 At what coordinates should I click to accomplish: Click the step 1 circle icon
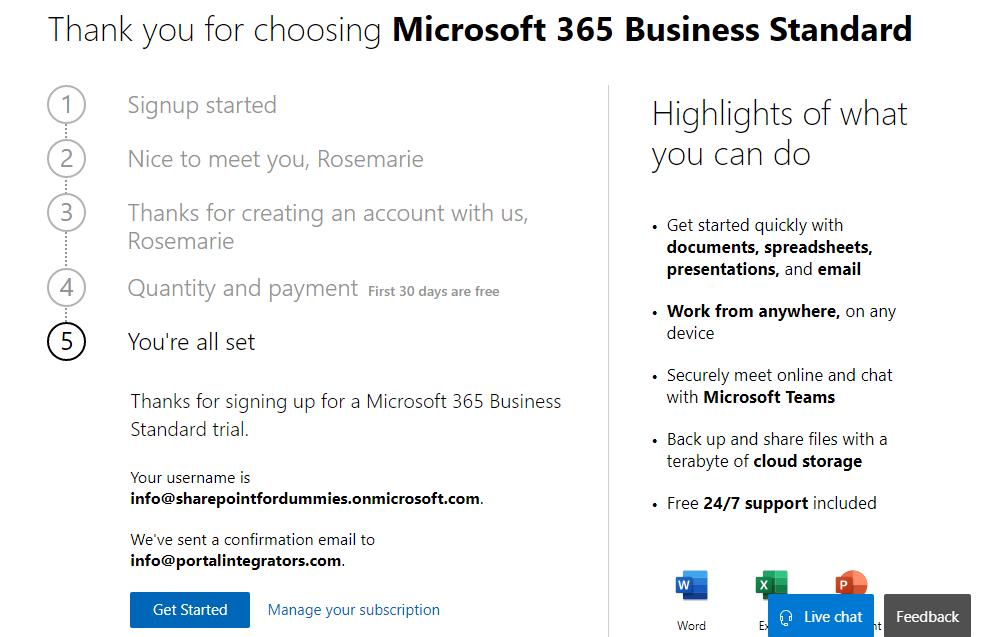(x=66, y=105)
